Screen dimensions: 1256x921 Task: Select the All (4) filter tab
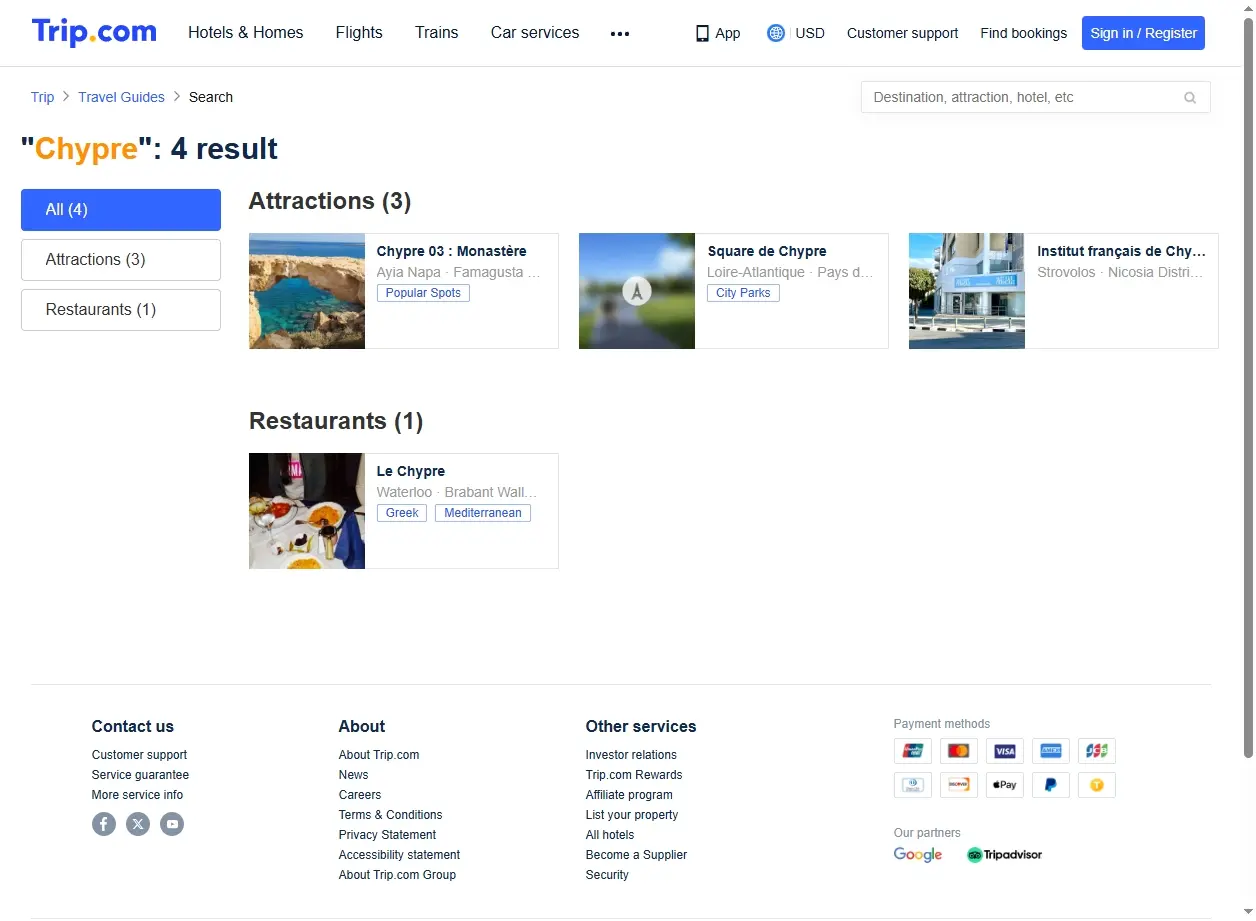(121, 210)
